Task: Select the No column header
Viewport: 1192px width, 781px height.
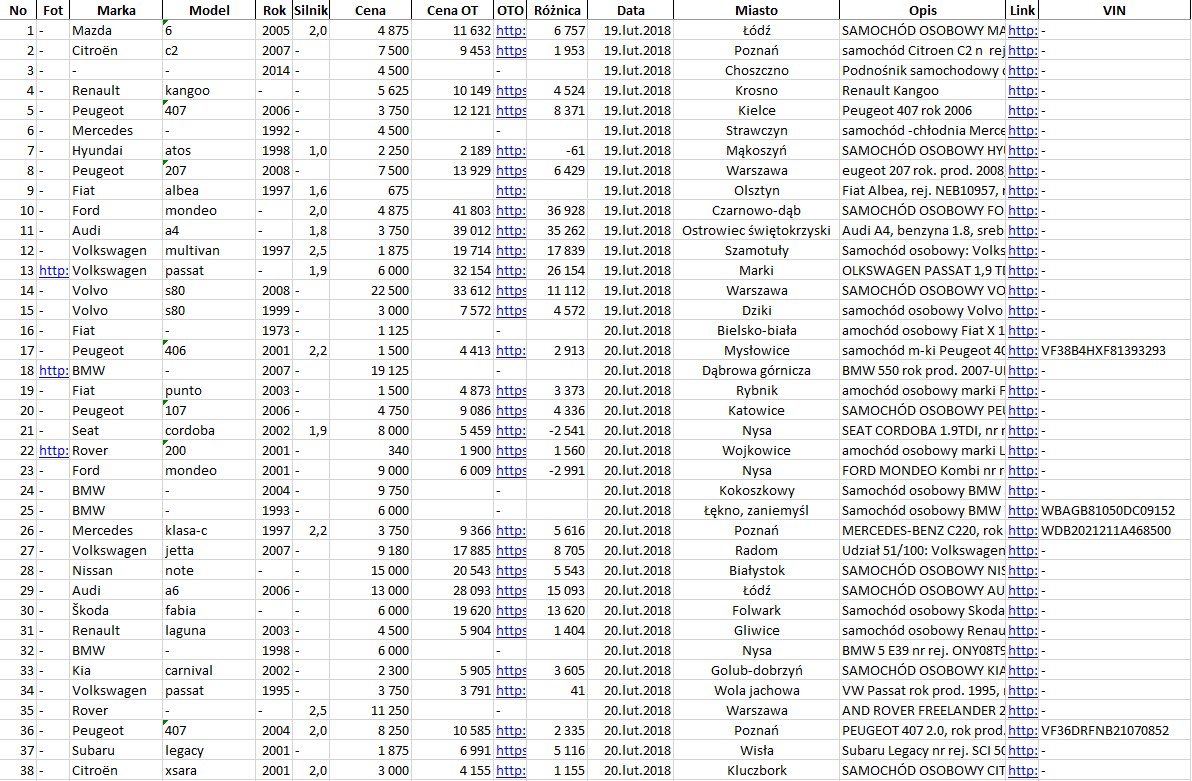Action: 18,10
